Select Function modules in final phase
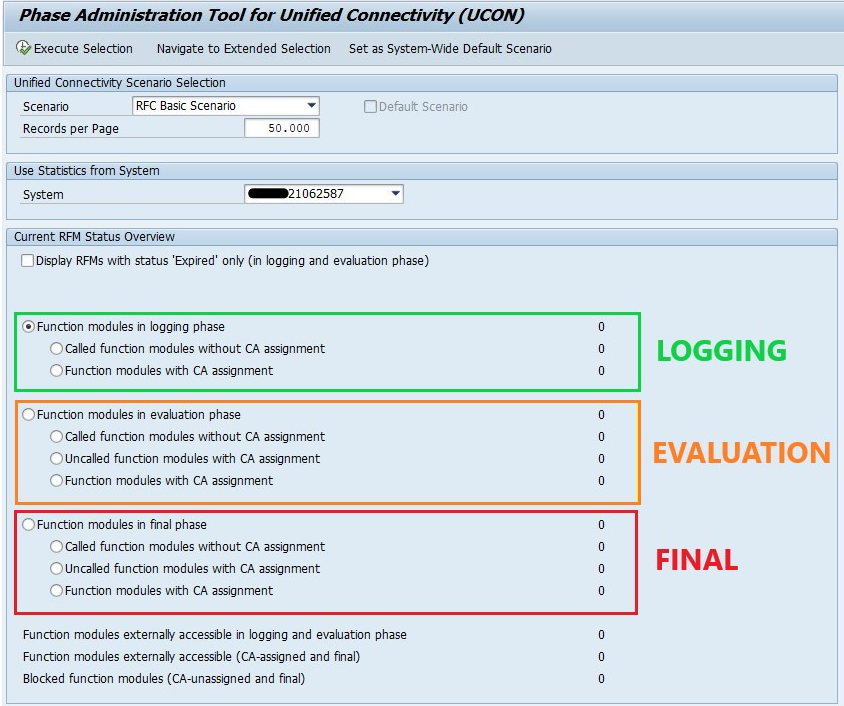This screenshot has height=706, width=844. (28, 525)
